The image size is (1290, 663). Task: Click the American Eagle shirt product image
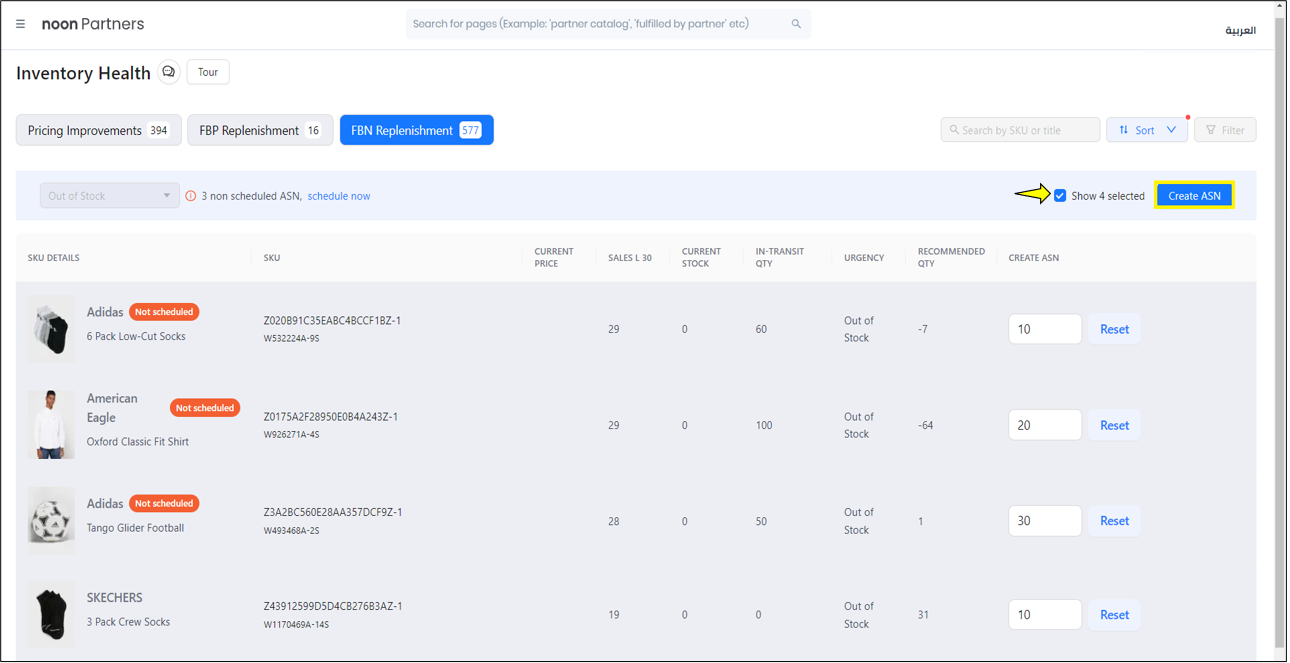[51, 425]
